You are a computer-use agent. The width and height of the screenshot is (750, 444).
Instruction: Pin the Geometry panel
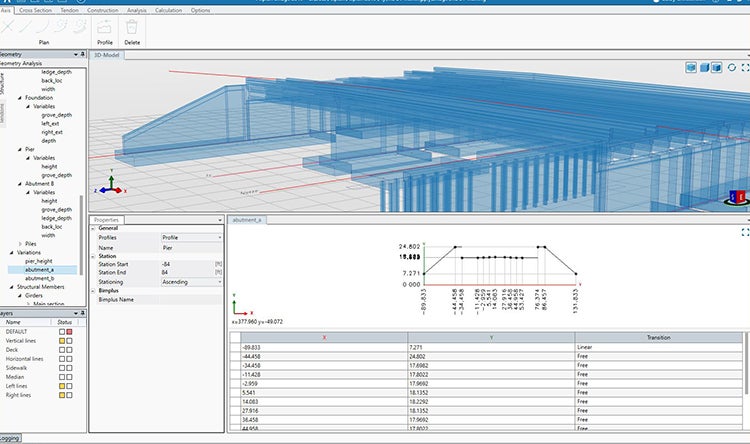(83, 54)
